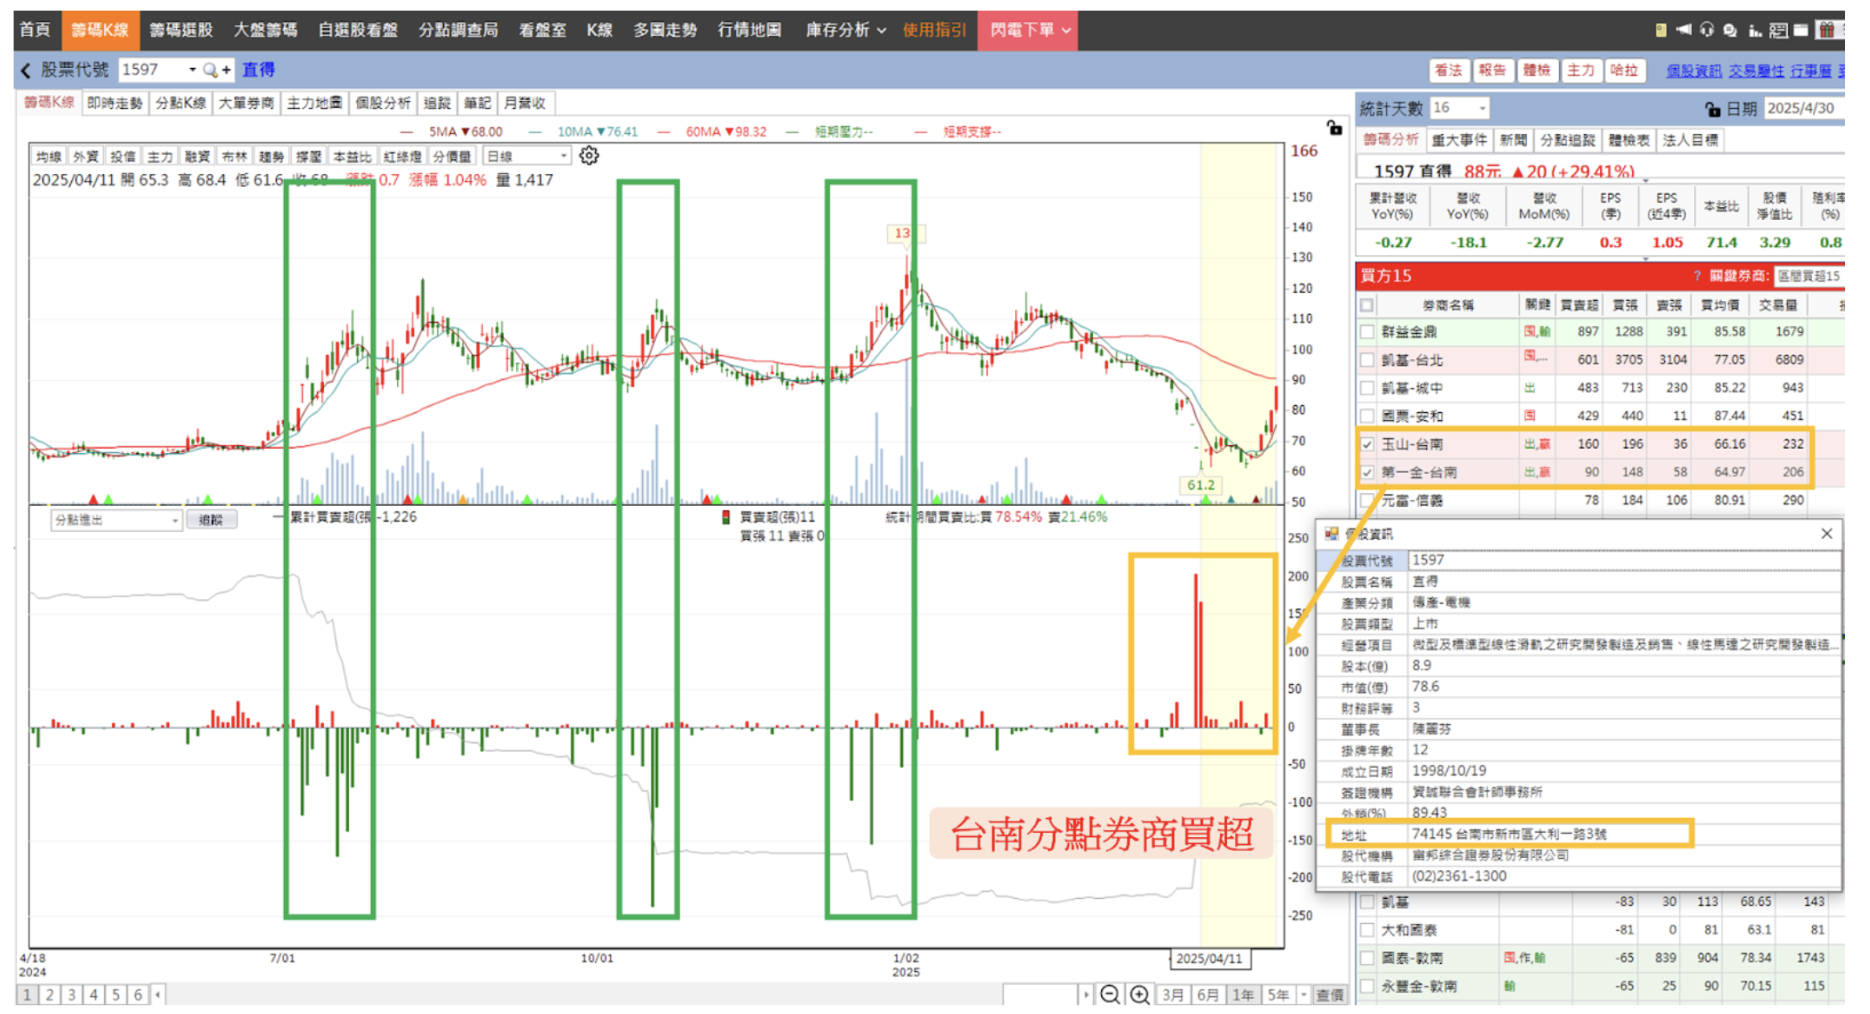Click the 個股資訊 window title icon
The width and height of the screenshot is (1870, 1014).
(1332, 534)
